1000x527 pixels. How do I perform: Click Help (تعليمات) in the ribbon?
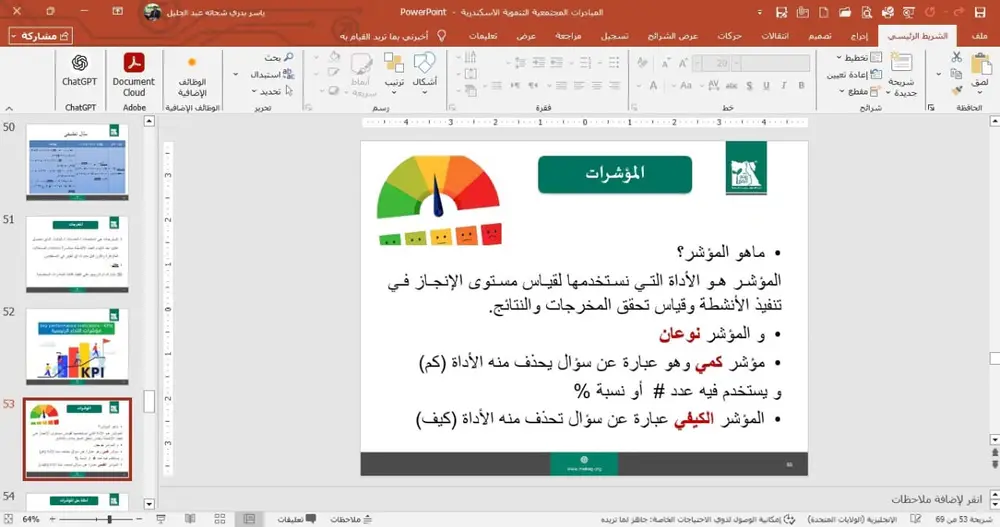pyautogui.click(x=483, y=36)
